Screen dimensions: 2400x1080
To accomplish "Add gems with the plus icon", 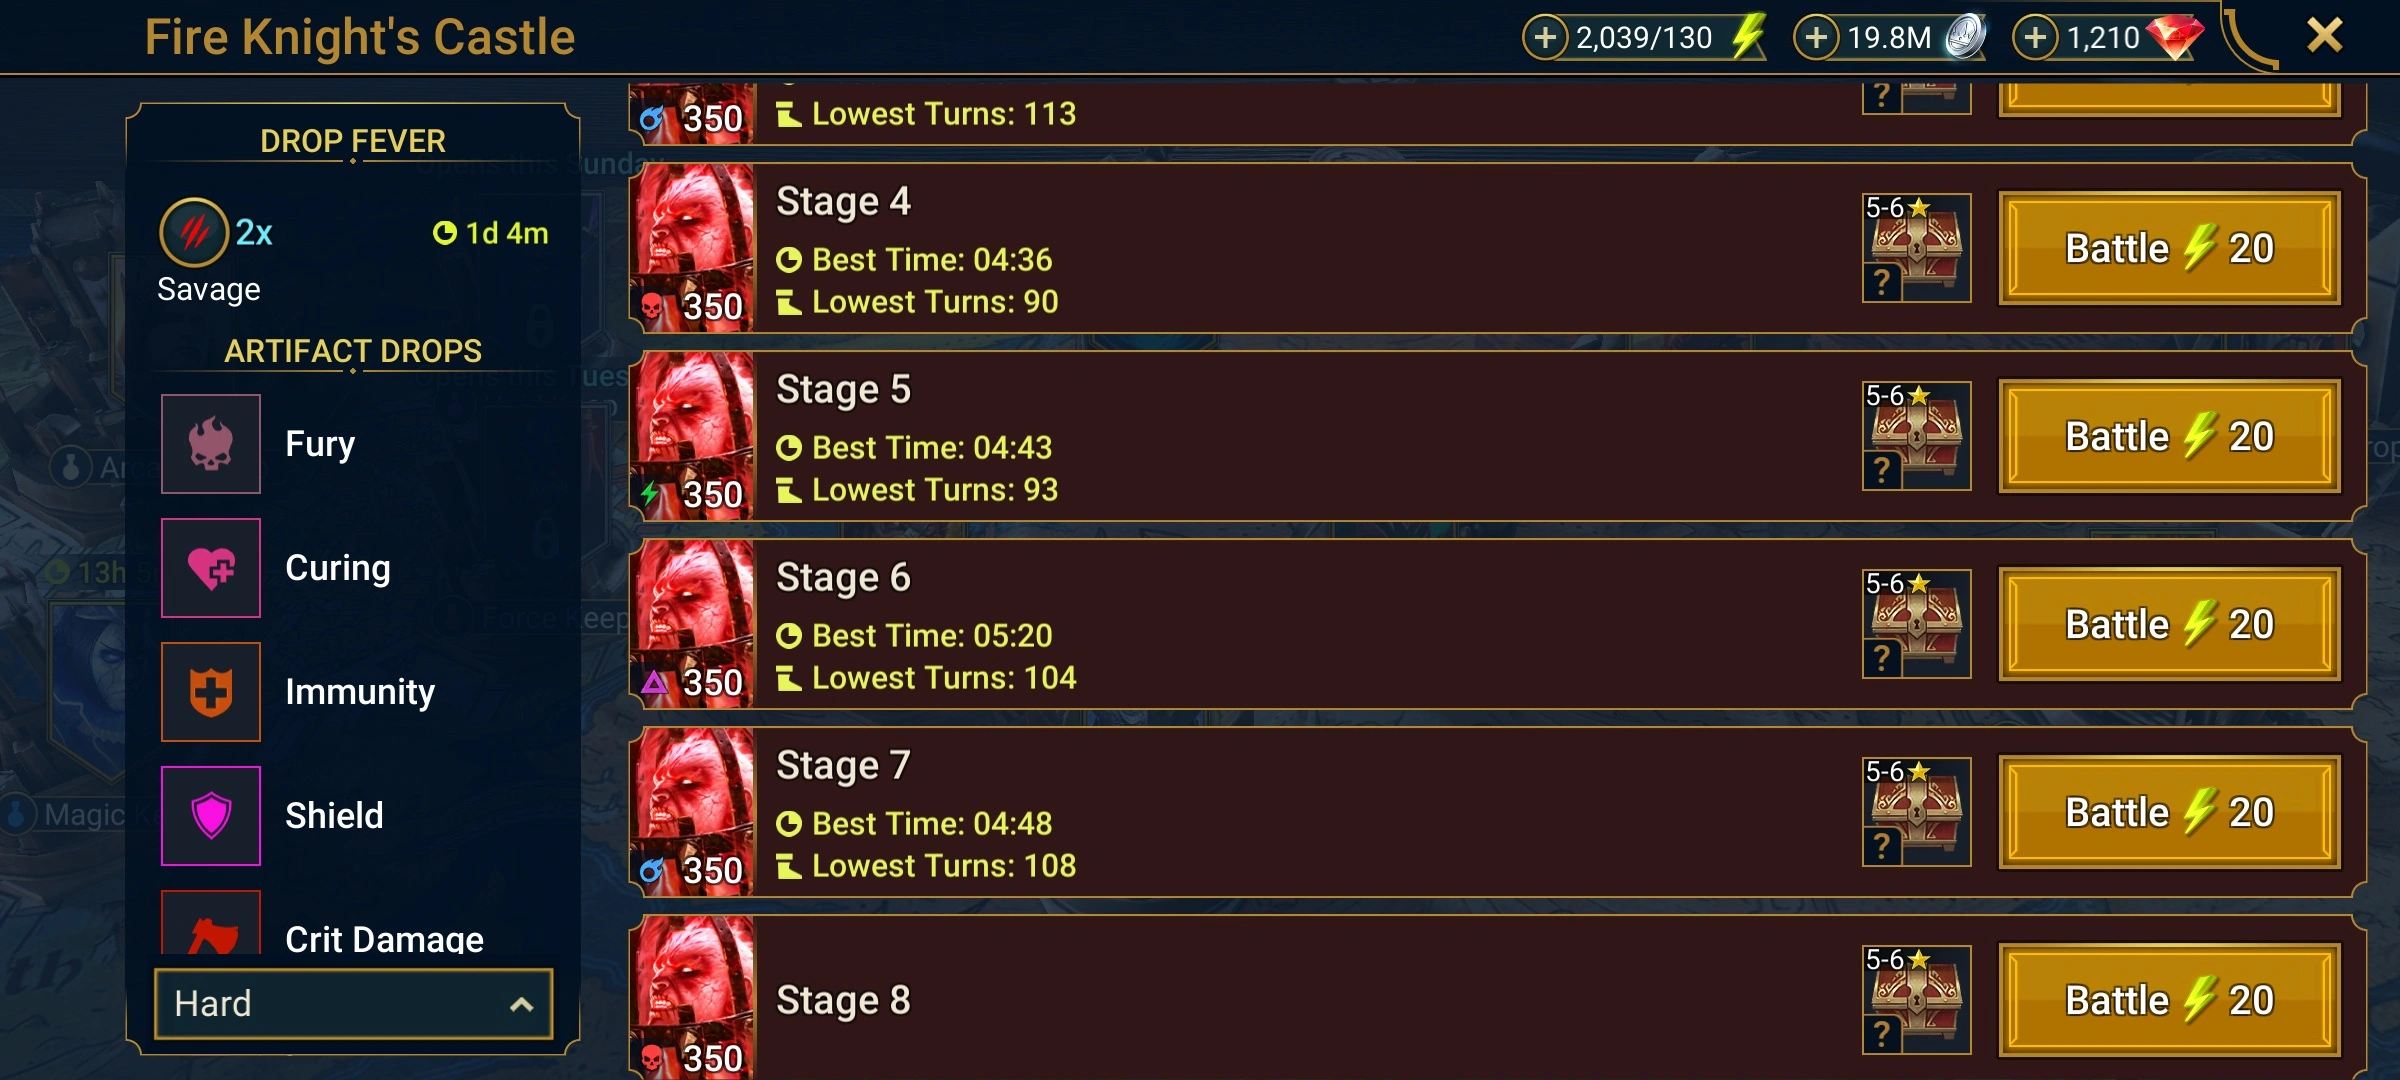I will point(2035,38).
